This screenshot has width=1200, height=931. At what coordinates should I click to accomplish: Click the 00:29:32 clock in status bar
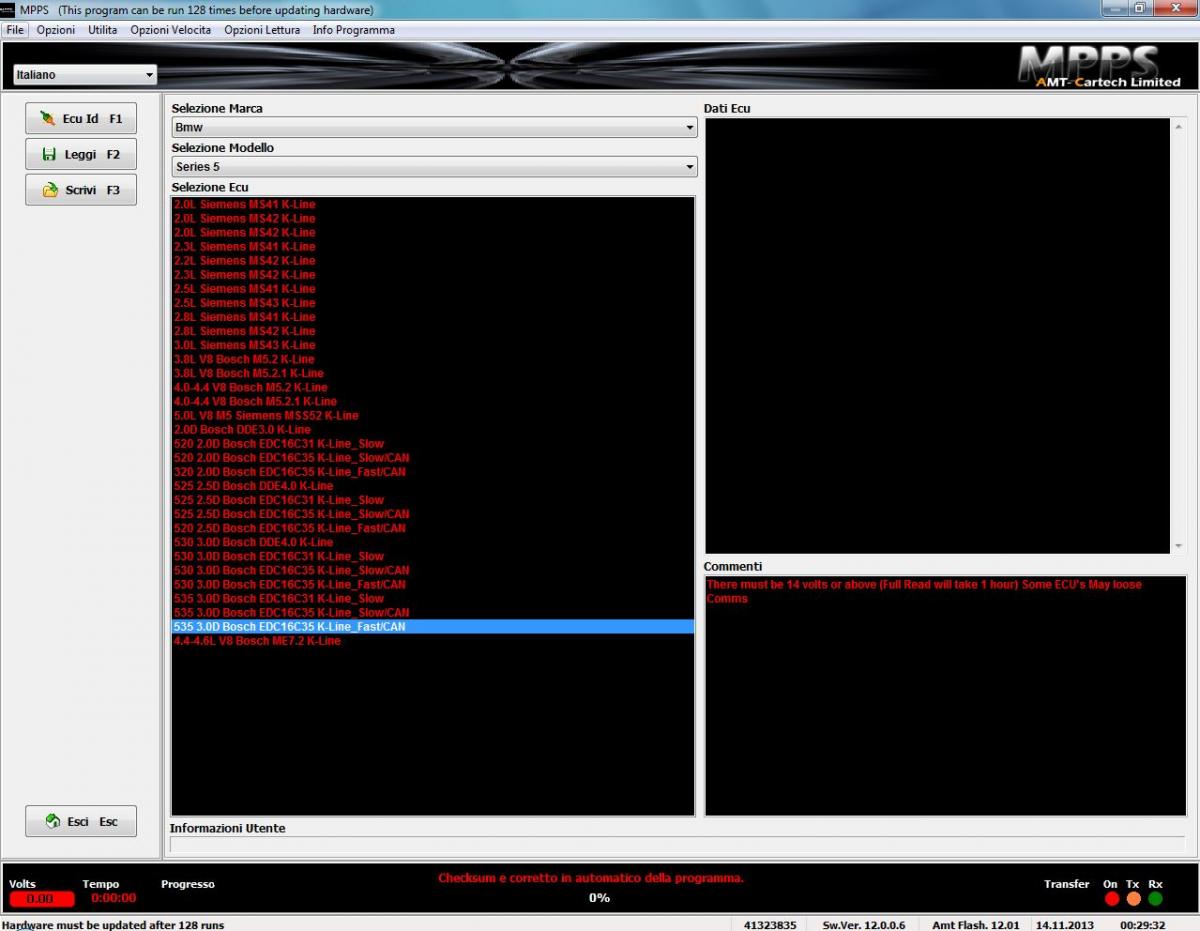[1143, 925]
